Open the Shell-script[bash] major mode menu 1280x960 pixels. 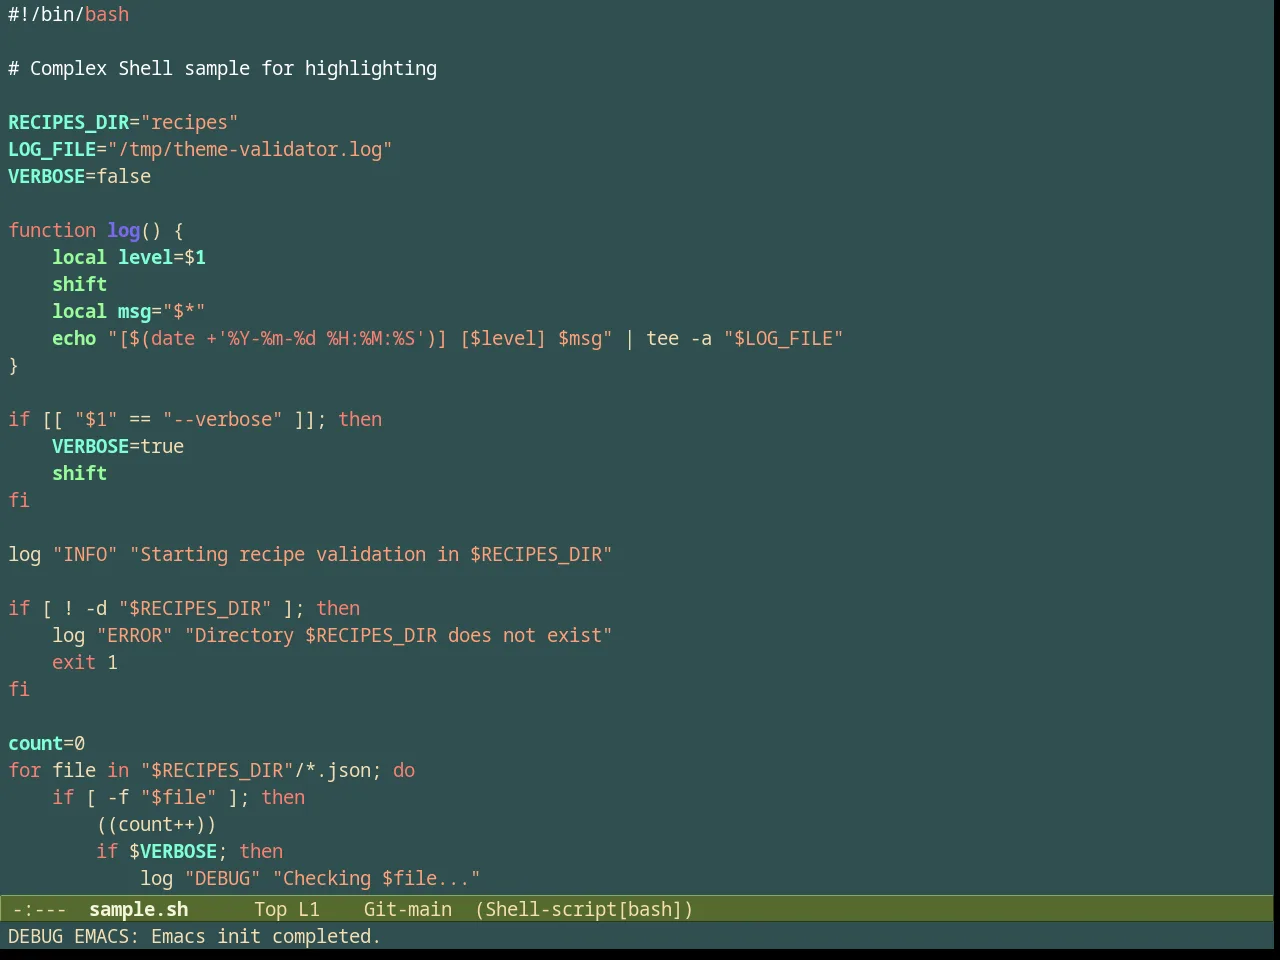584,909
